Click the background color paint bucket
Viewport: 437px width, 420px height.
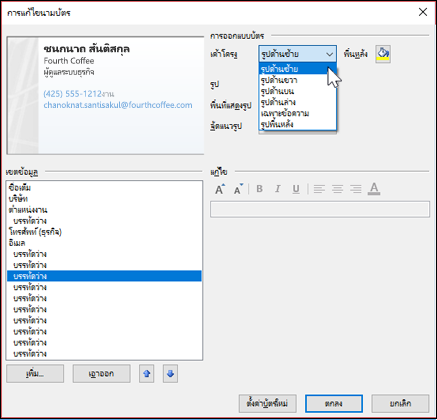[x=383, y=54]
